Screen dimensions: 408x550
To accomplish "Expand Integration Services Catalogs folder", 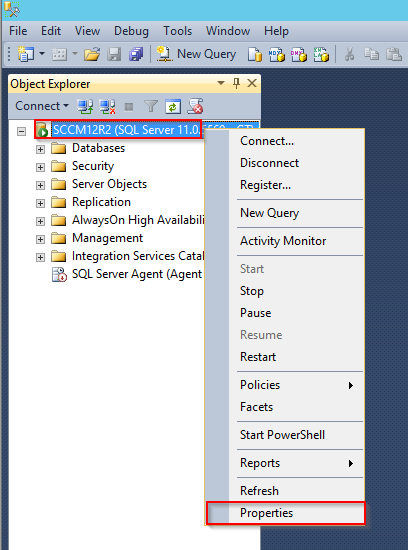I will 40,257.
